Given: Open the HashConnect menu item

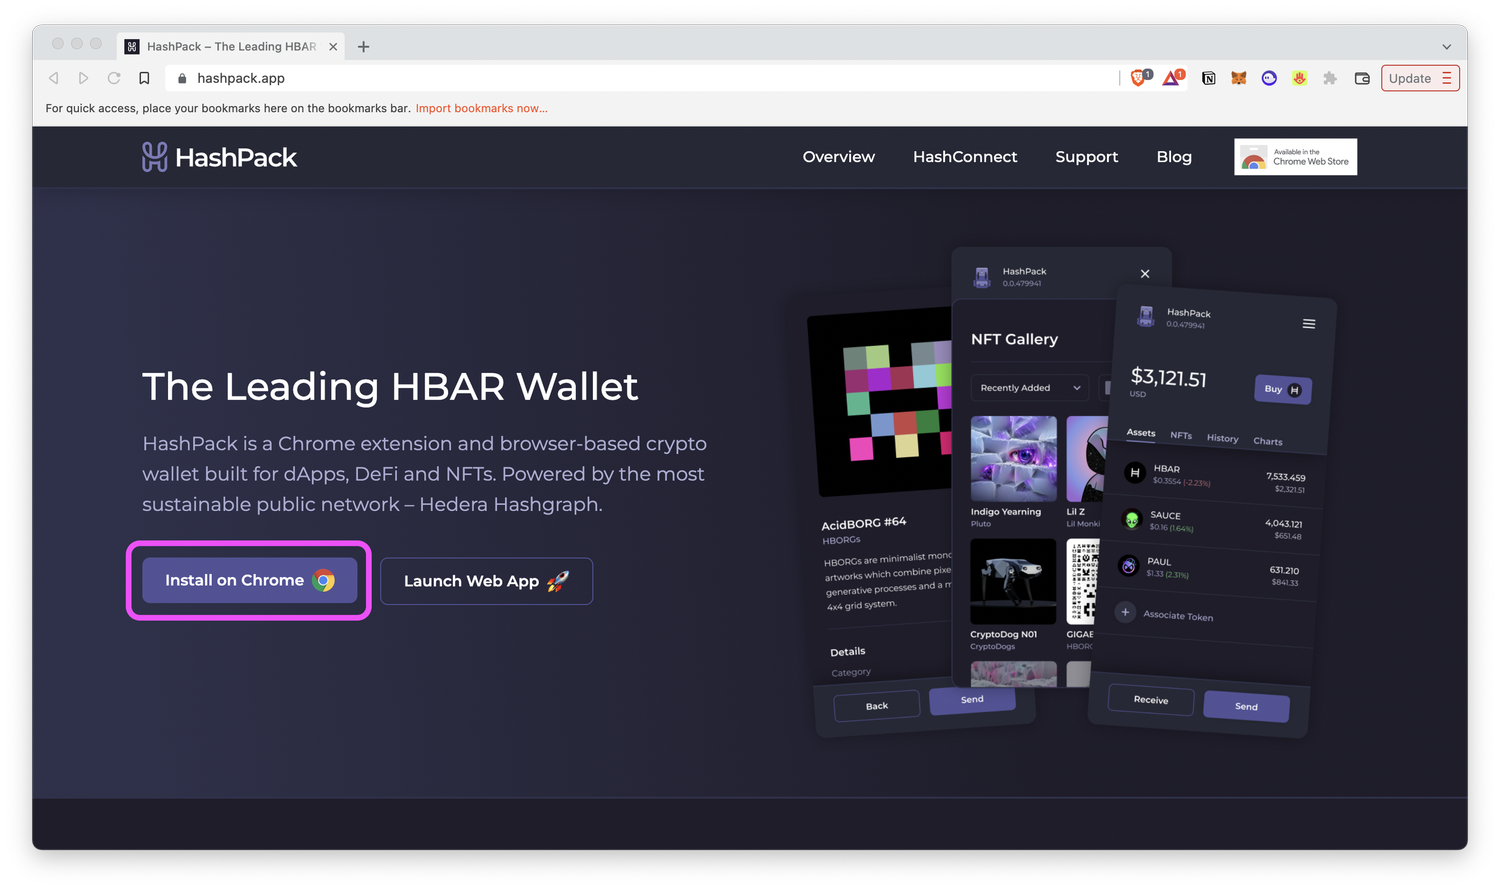Looking at the screenshot, I should 964,156.
